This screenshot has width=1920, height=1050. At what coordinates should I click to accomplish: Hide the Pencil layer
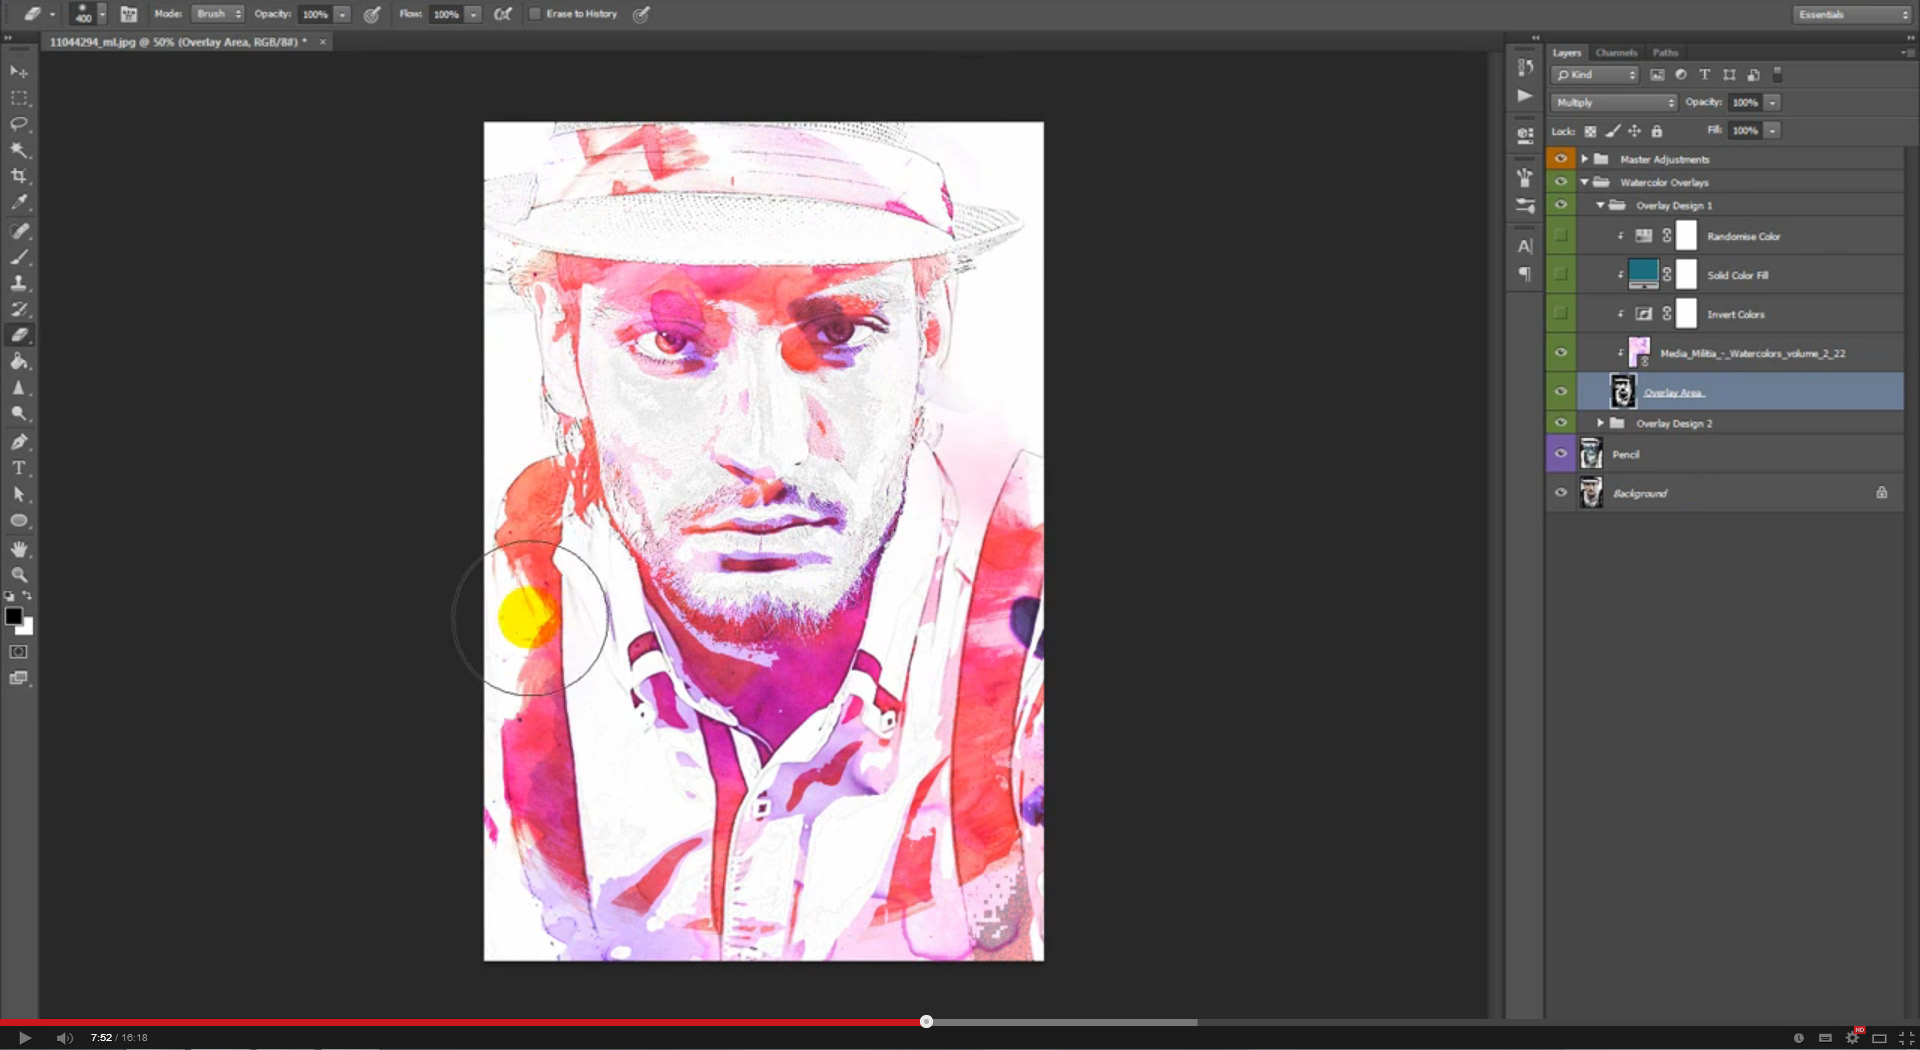(x=1560, y=453)
